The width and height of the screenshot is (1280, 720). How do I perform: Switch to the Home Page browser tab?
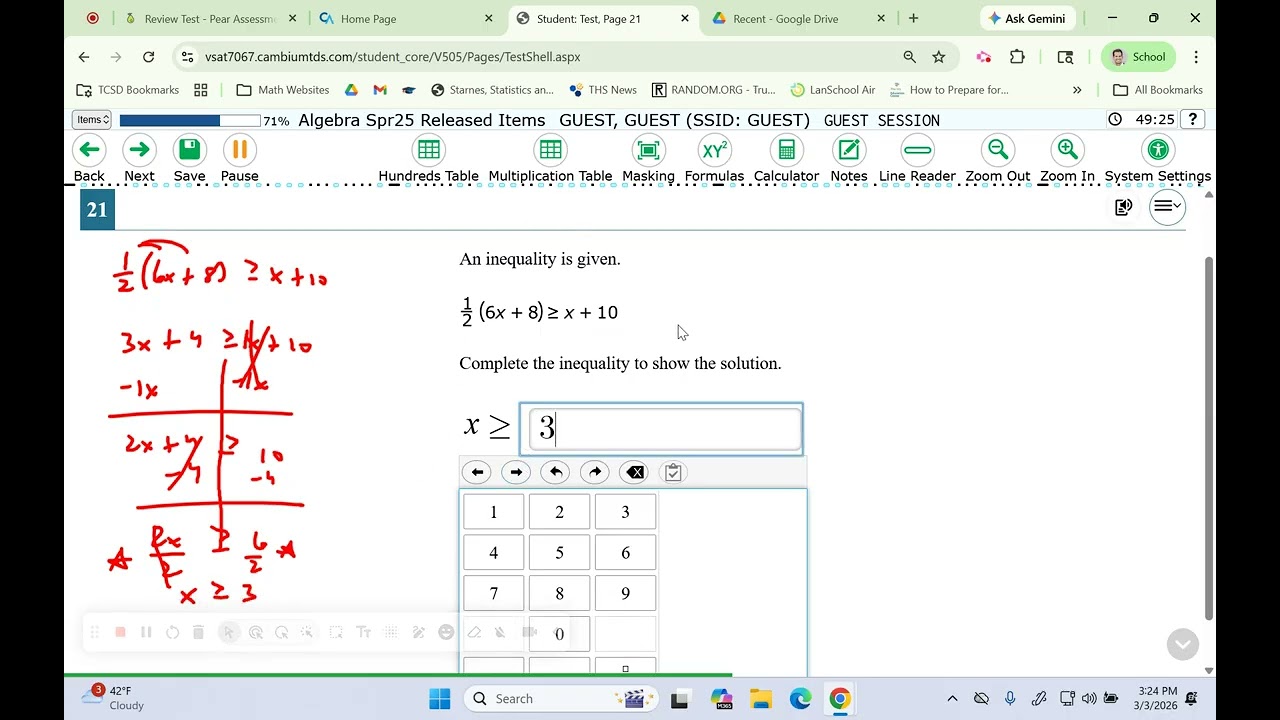[x=407, y=18]
